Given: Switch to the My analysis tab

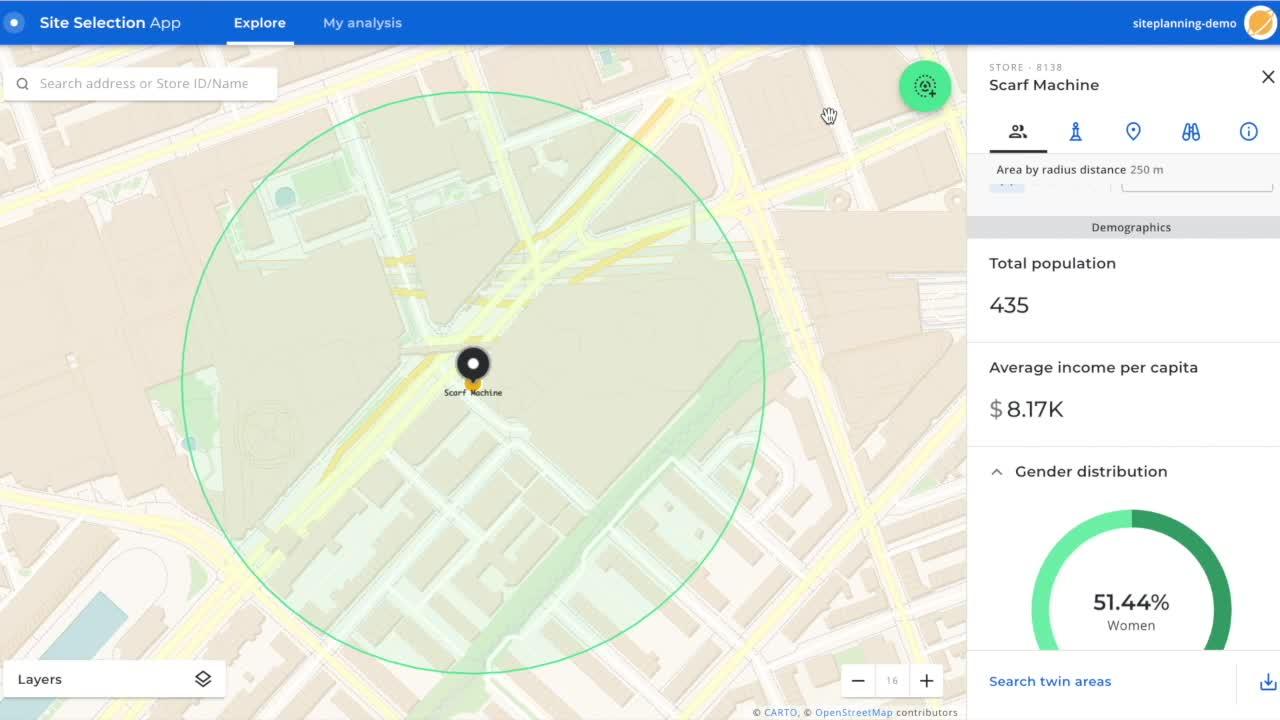Looking at the screenshot, I should [x=362, y=22].
